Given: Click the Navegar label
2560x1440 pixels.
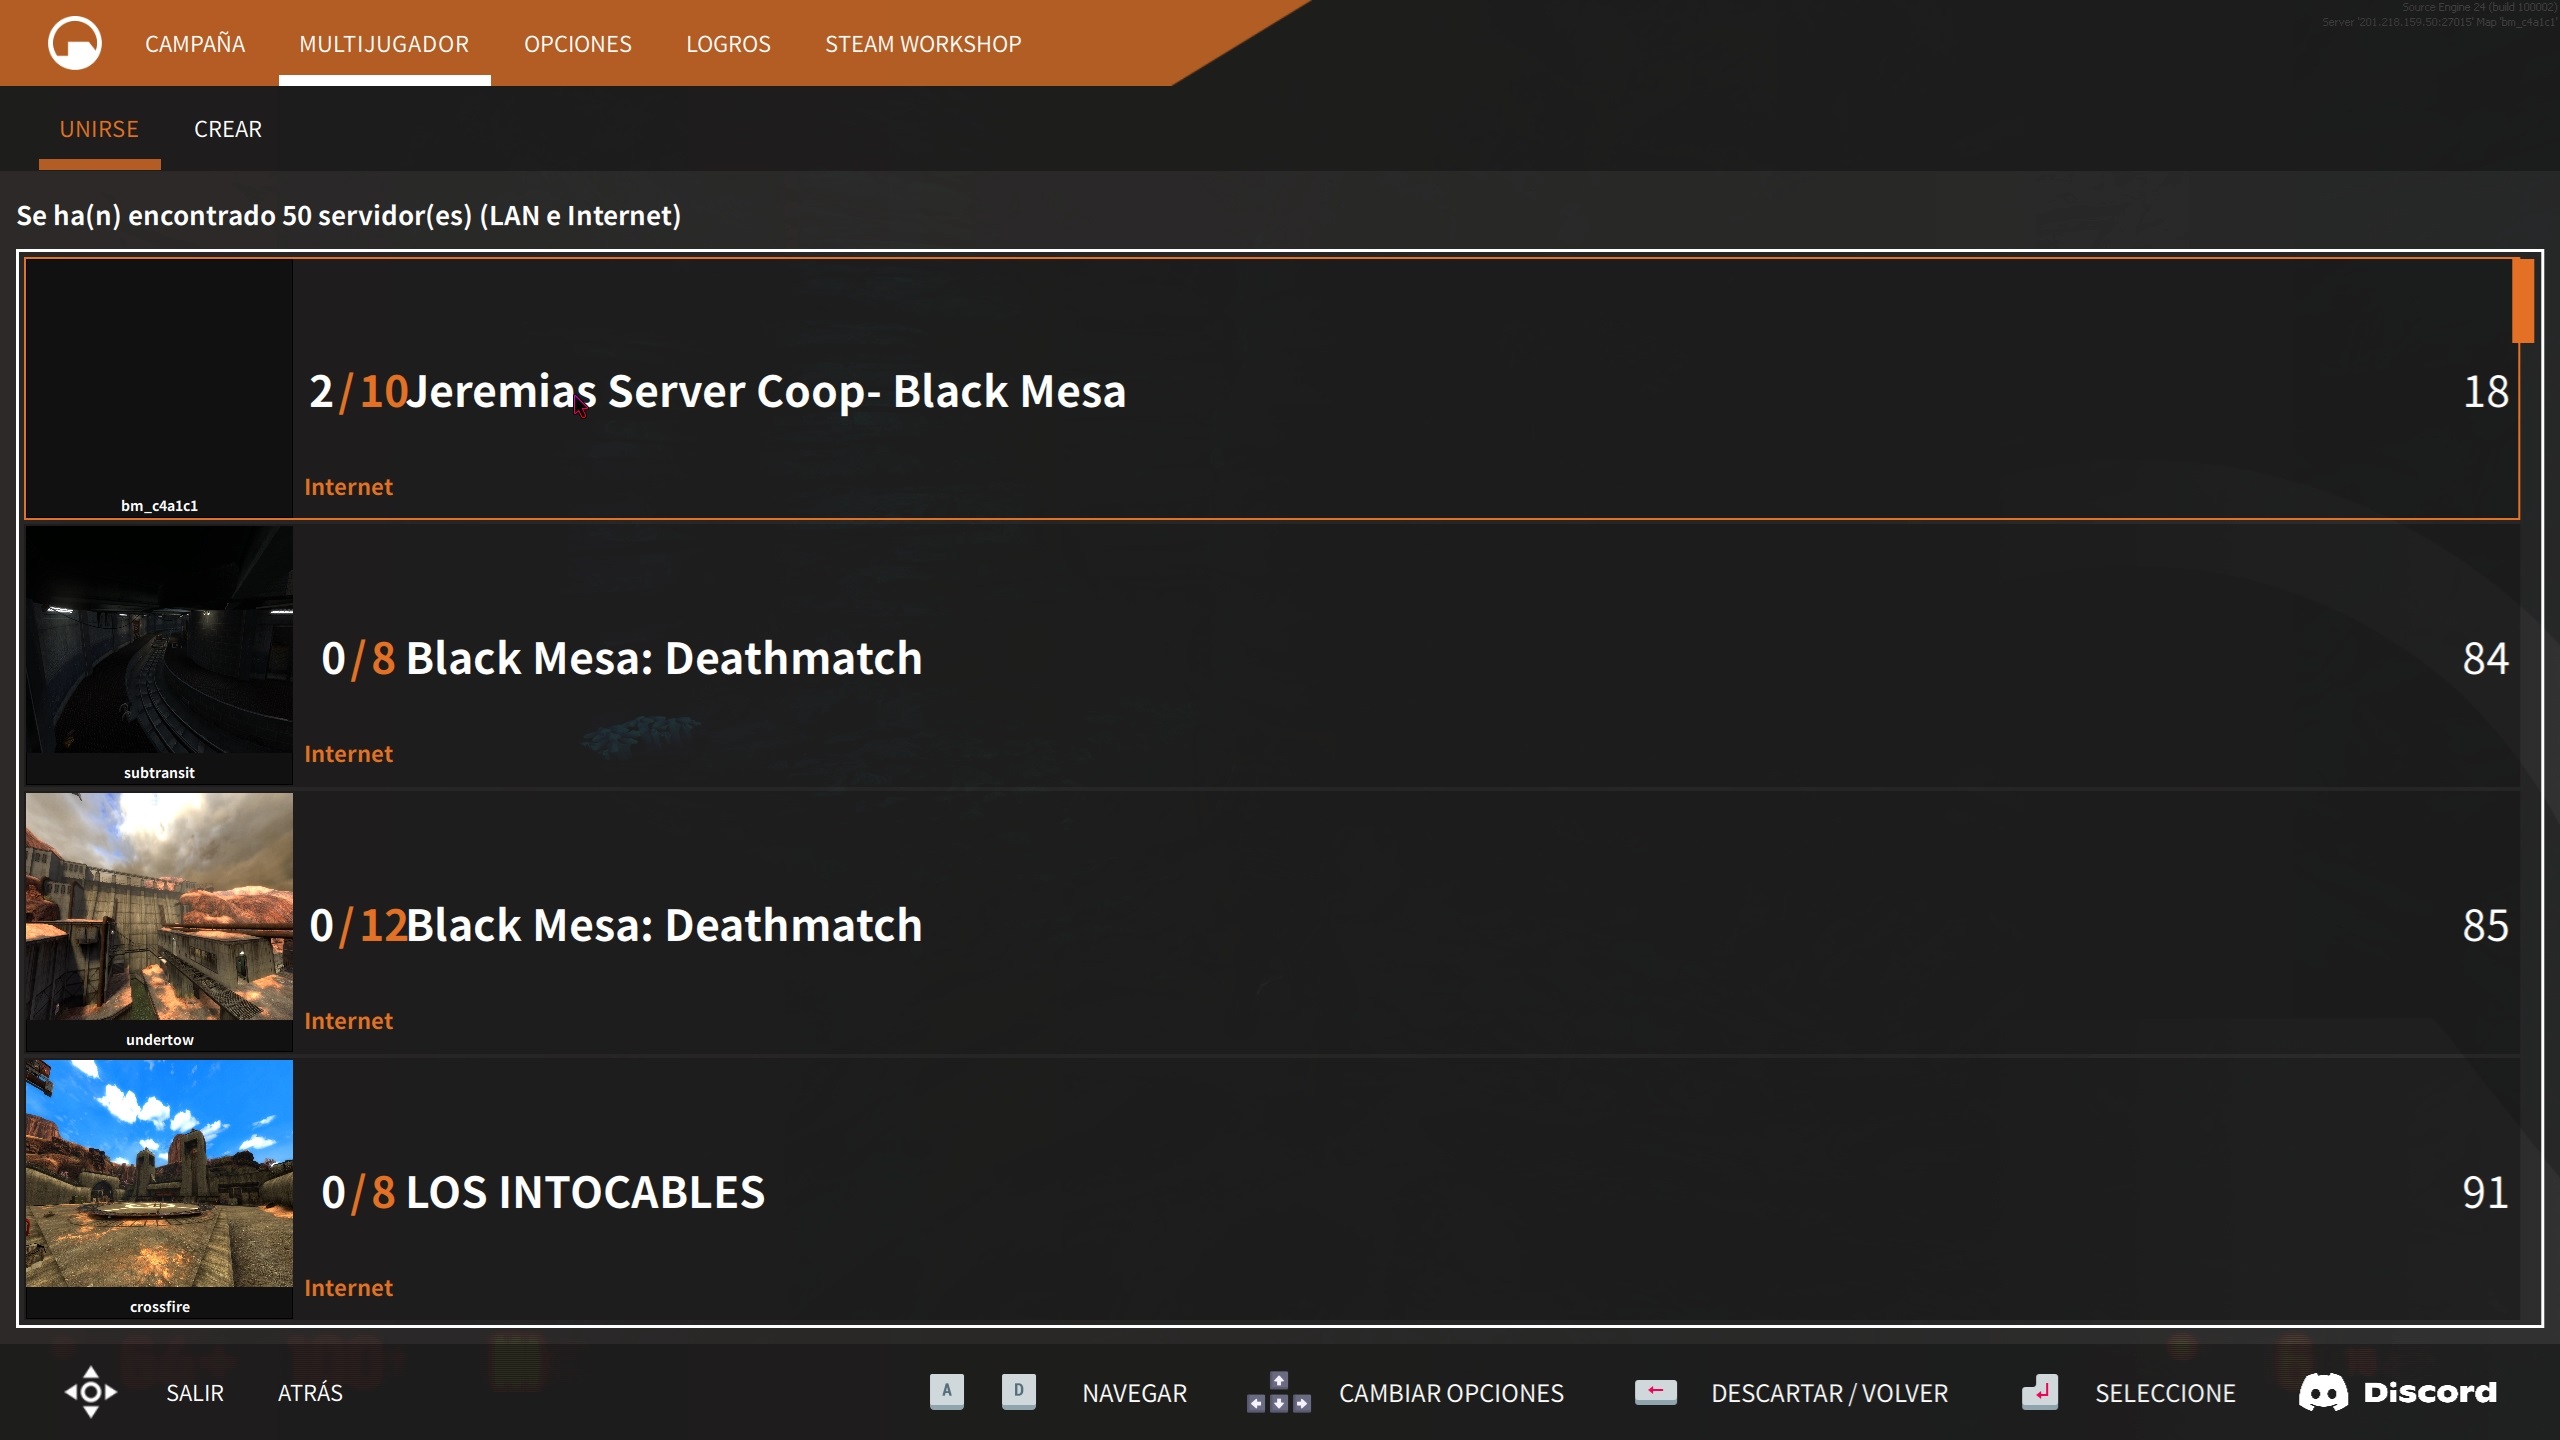Looking at the screenshot, I should pos(1135,1393).
